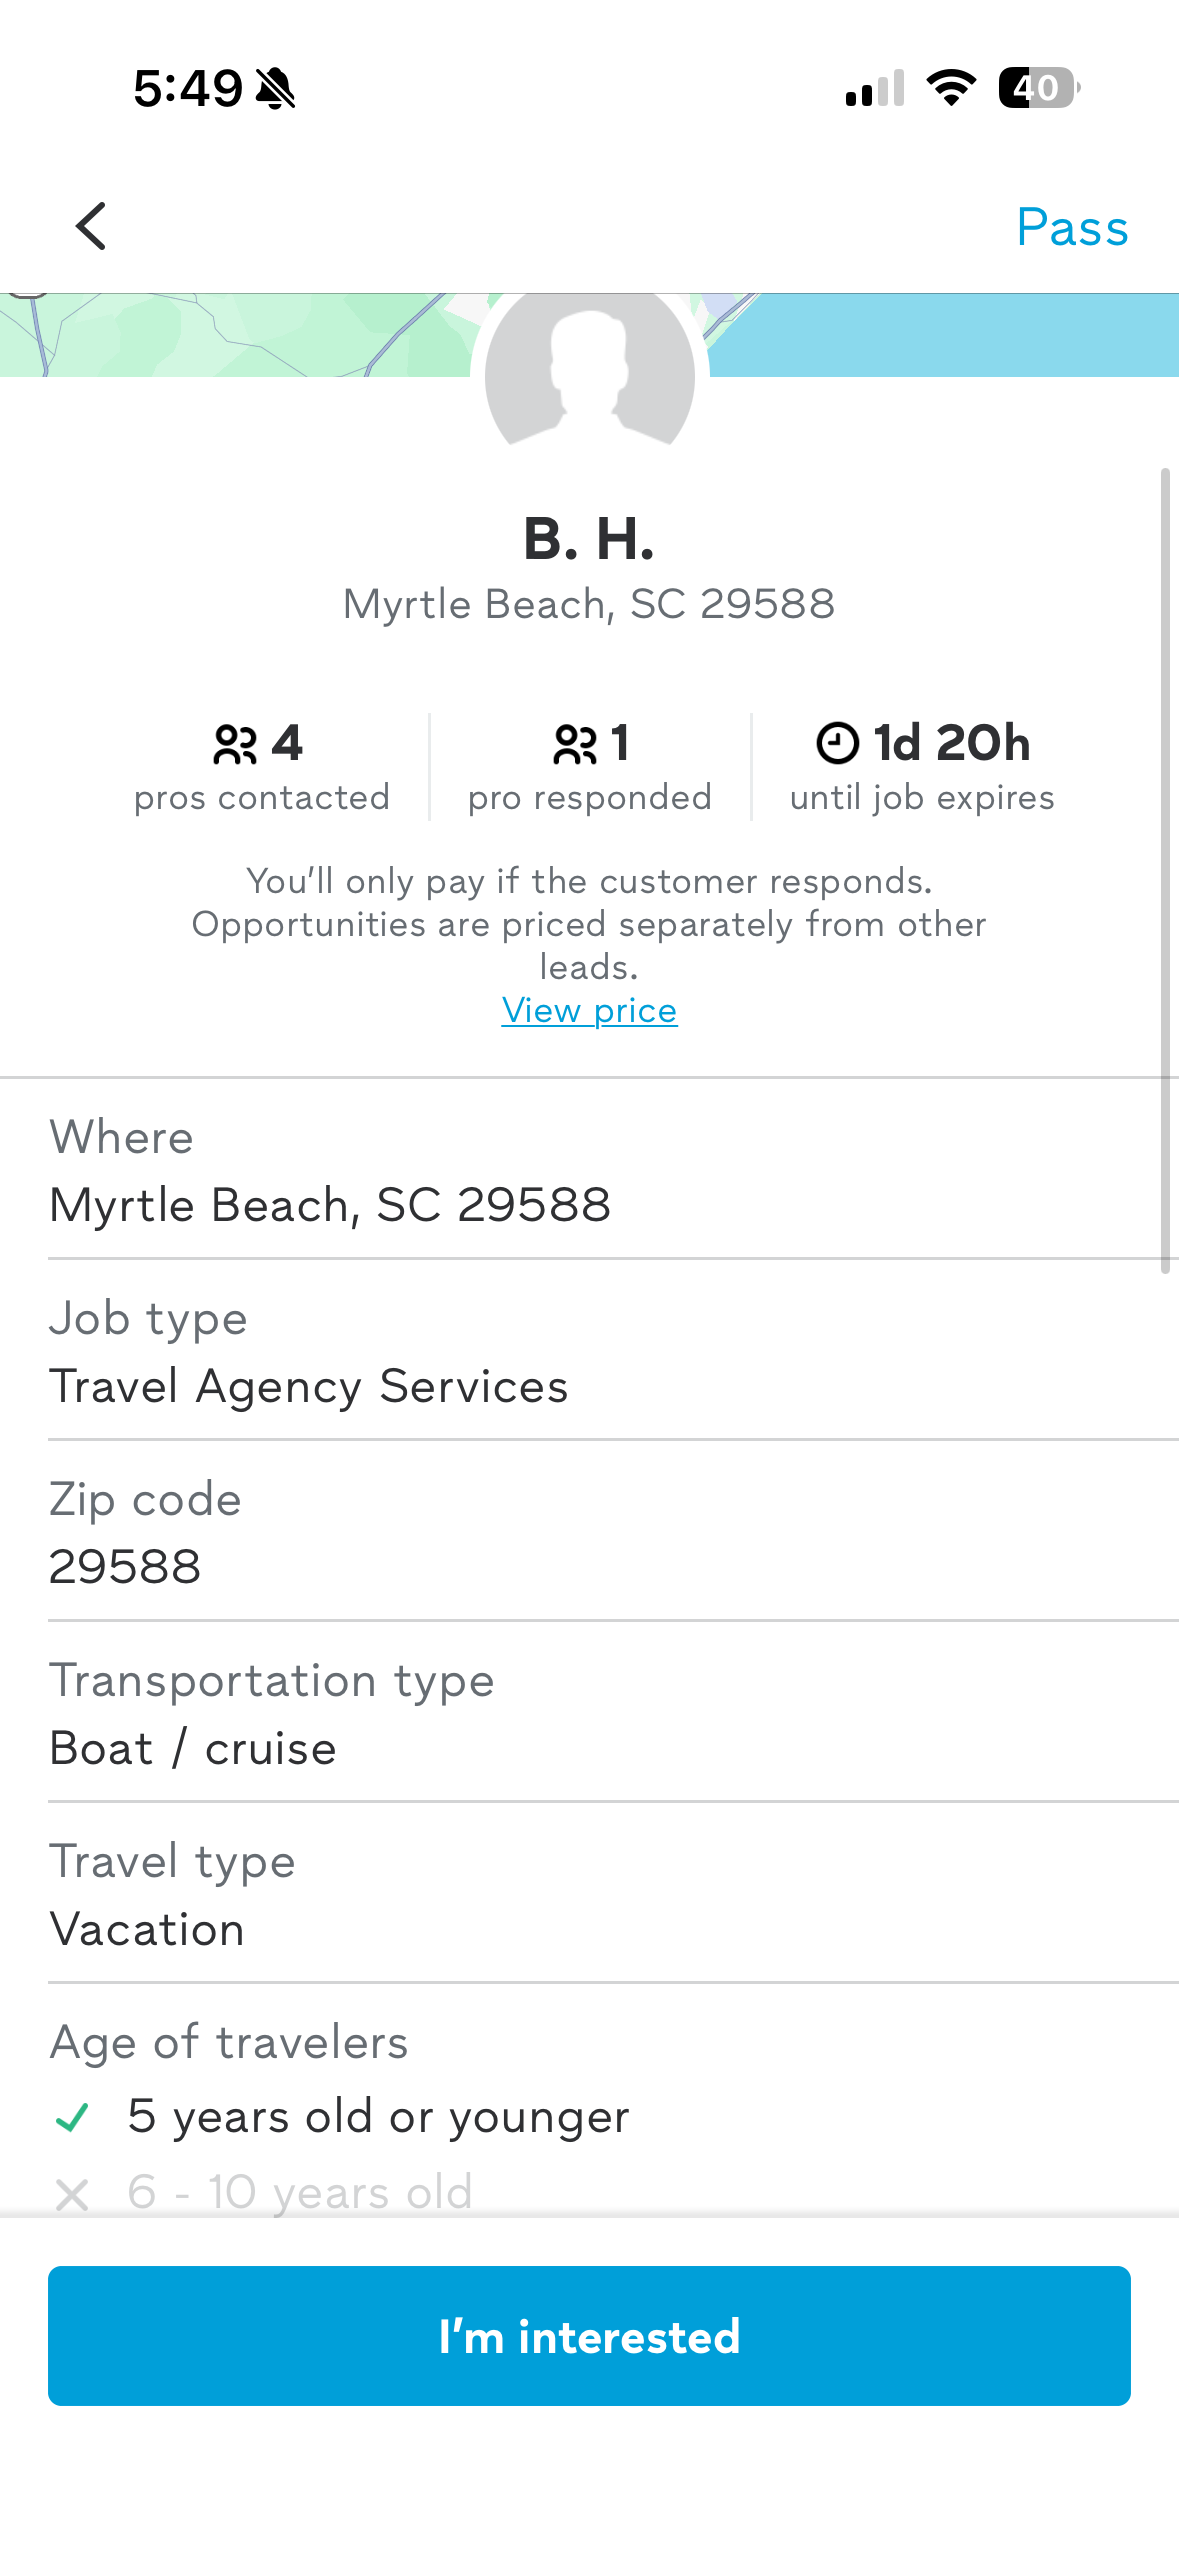The image size is (1179, 2556).
Task: Open the View price link
Action: tap(589, 1011)
